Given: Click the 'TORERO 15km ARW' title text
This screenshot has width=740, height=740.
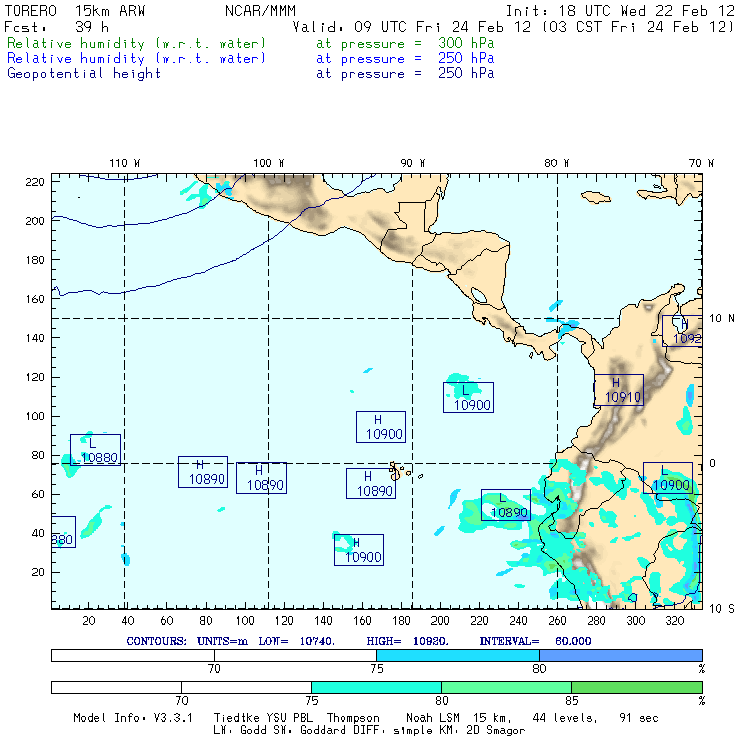Looking at the screenshot, I should [x=75, y=11].
